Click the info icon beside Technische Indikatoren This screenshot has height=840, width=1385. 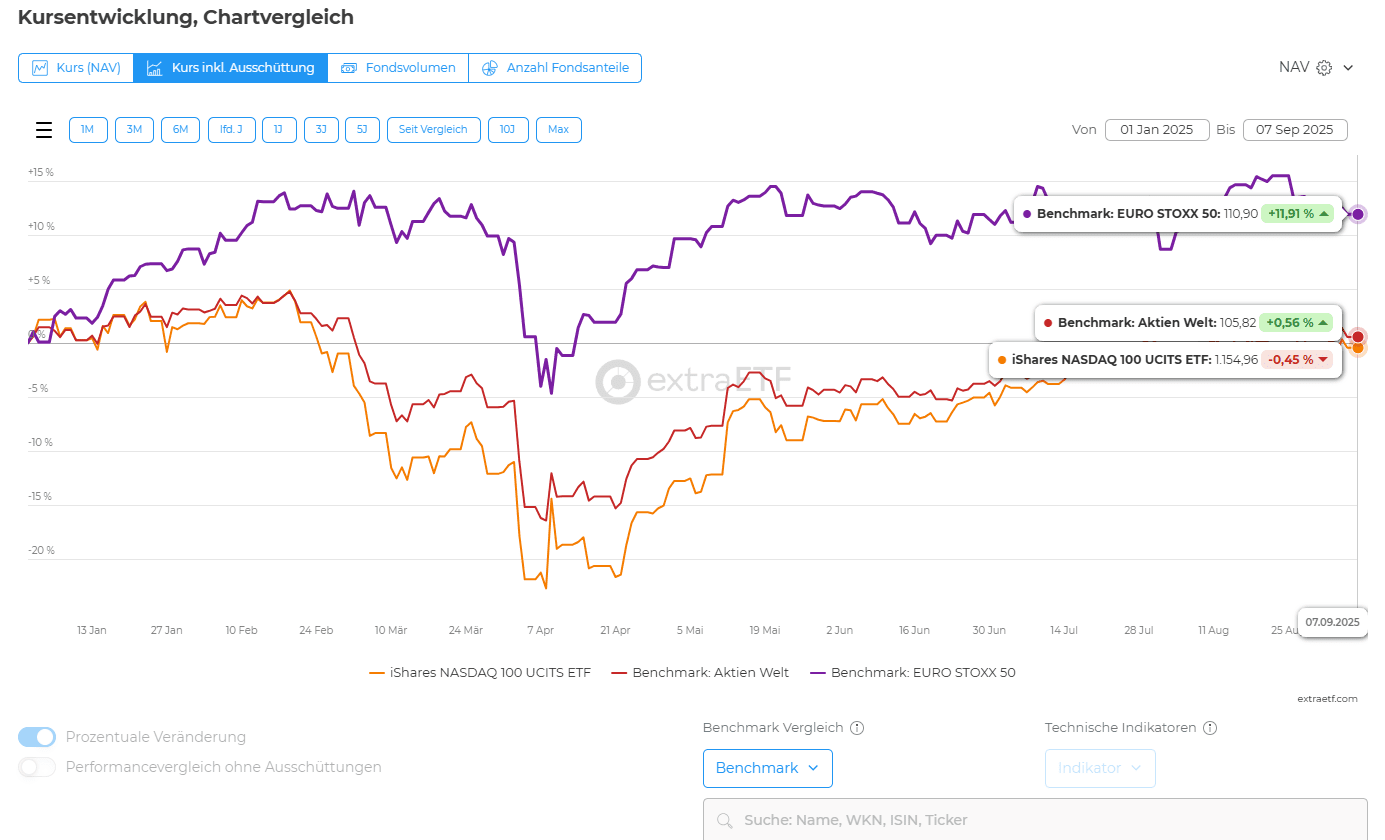tap(1210, 728)
